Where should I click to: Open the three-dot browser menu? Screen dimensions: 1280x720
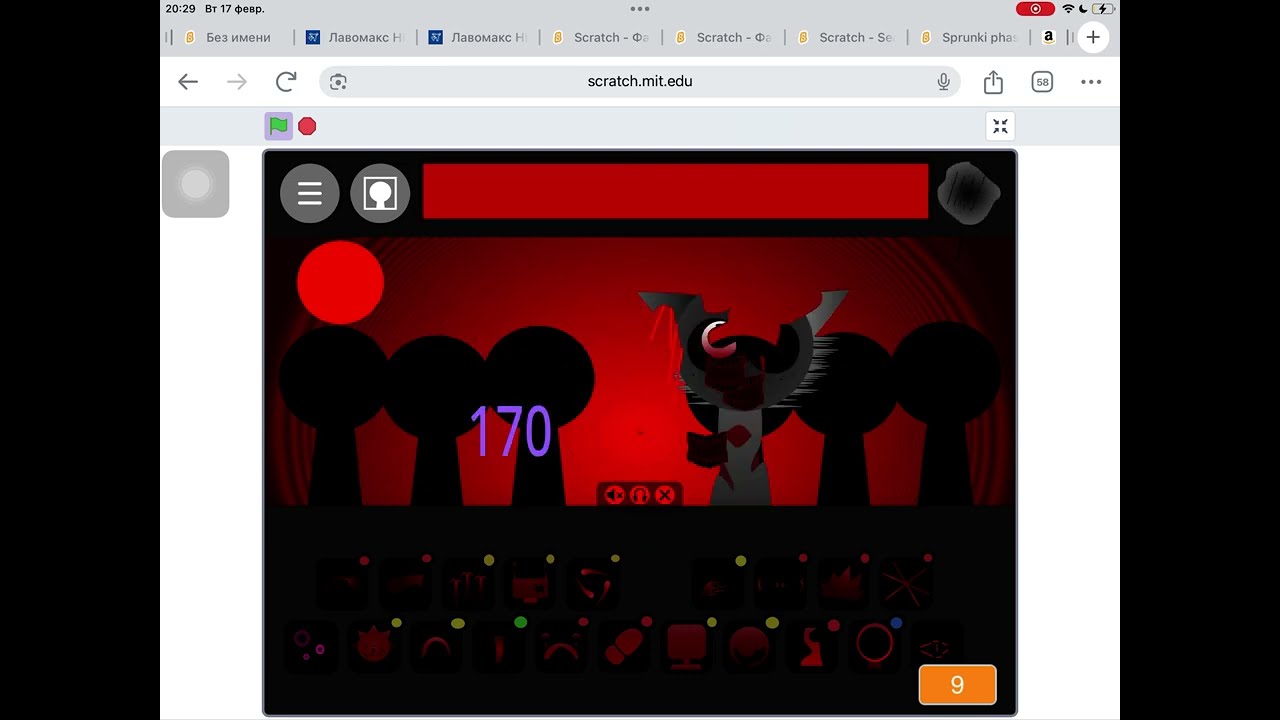[1091, 82]
